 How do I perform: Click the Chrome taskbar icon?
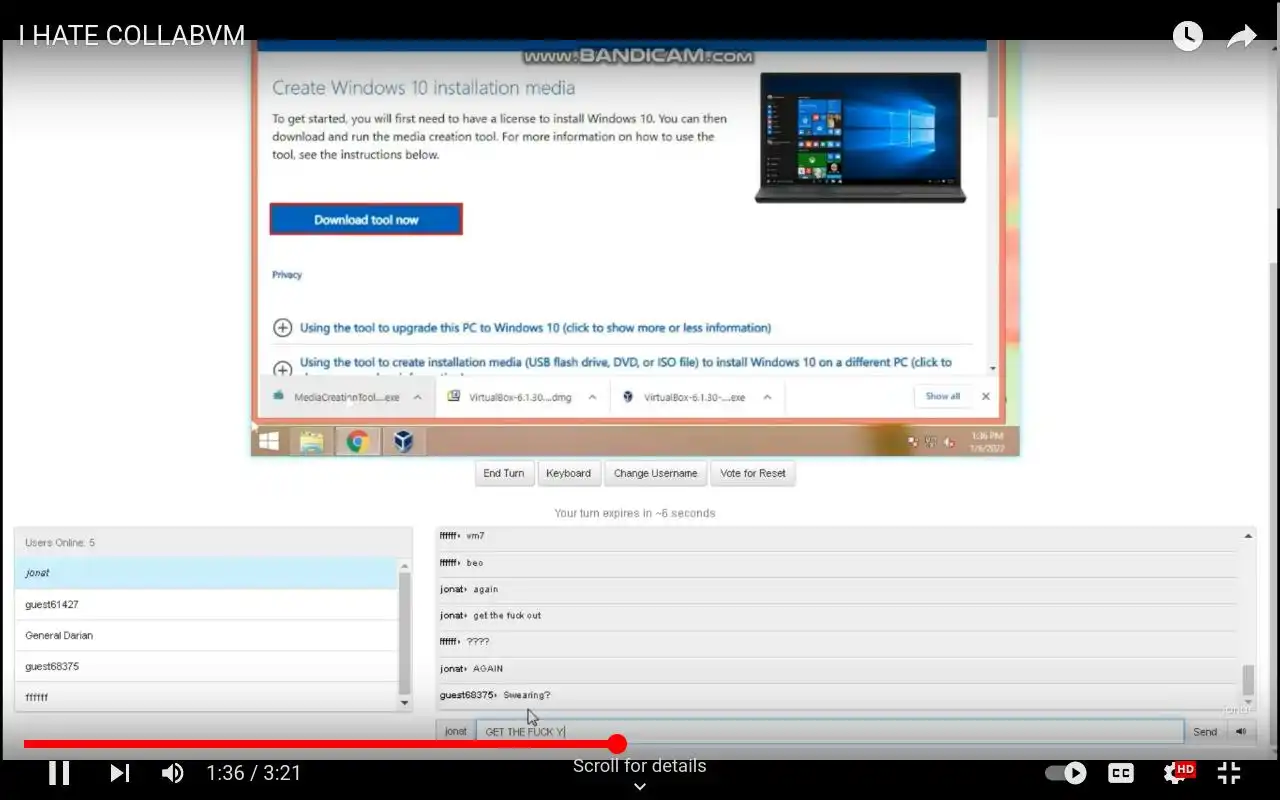pos(357,441)
